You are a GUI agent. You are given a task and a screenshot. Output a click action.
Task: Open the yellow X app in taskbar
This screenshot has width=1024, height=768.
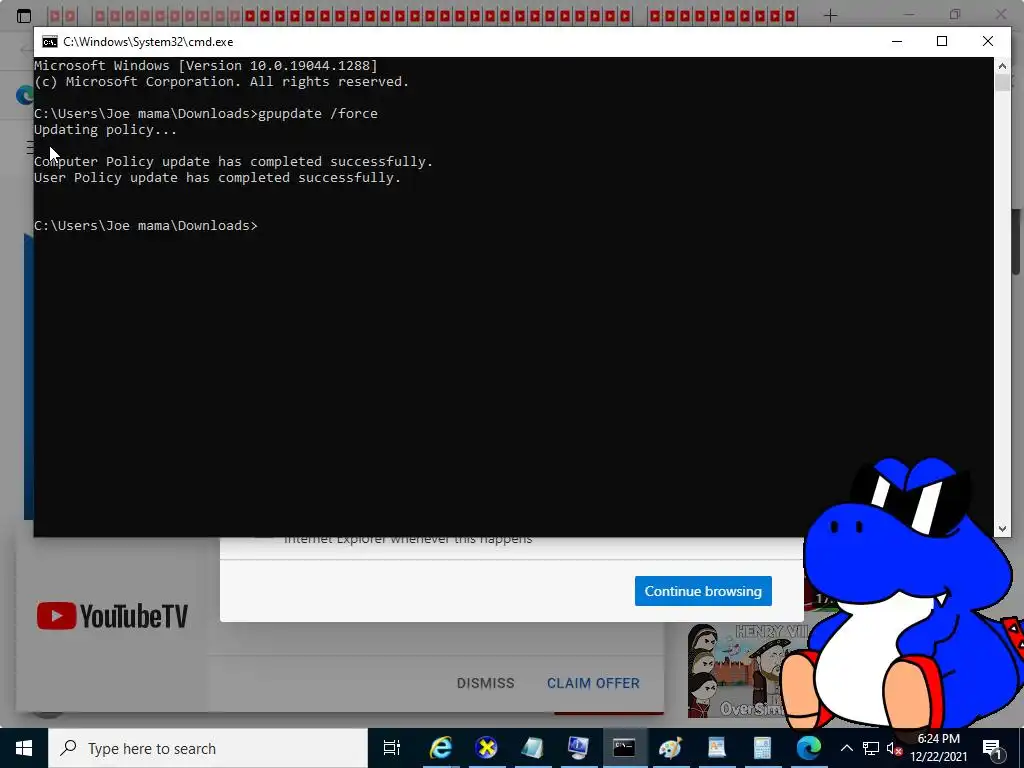(487, 748)
